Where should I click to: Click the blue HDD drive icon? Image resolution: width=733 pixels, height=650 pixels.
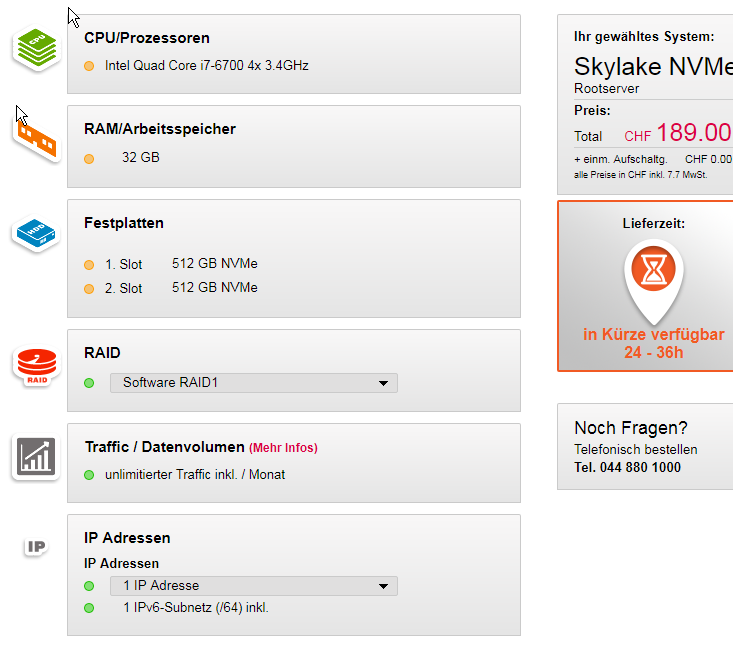pyautogui.click(x=36, y=233)
